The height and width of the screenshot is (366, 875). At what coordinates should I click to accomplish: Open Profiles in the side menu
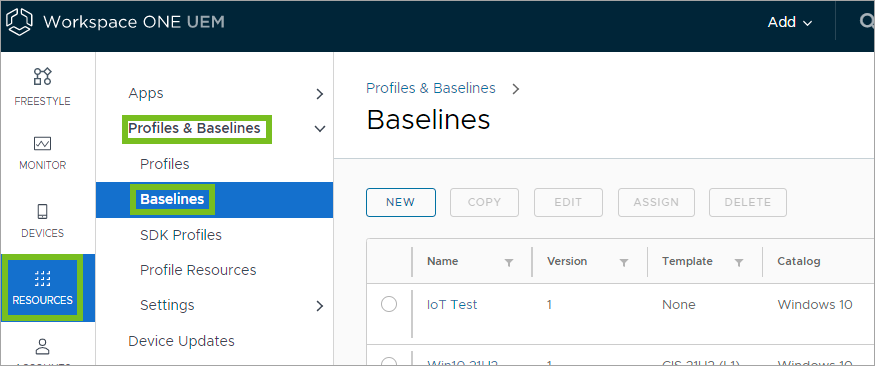[165, 164]
